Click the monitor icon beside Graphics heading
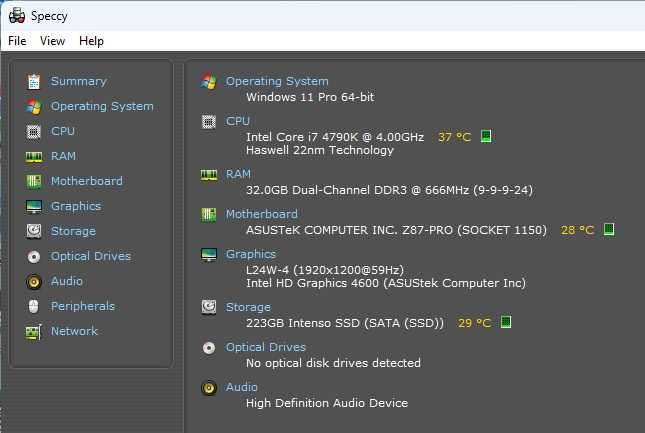The image size is (645, 433). pyautogui.click(x=209, y=255)
